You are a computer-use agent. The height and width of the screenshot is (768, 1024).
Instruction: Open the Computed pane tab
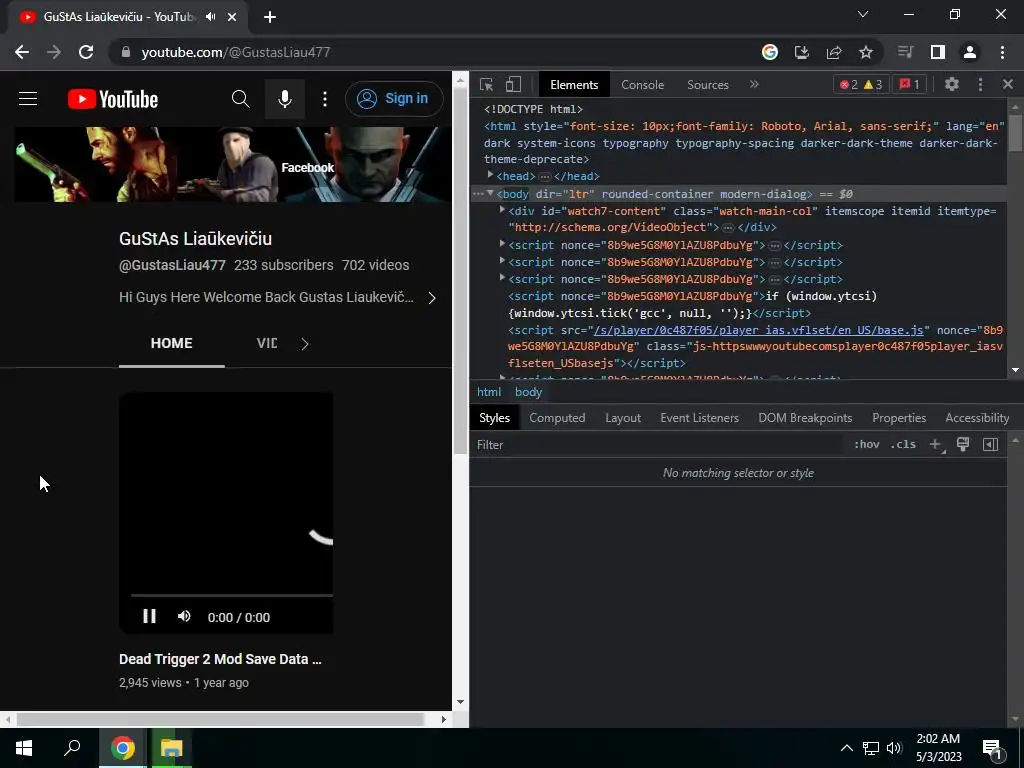[557, 418]
